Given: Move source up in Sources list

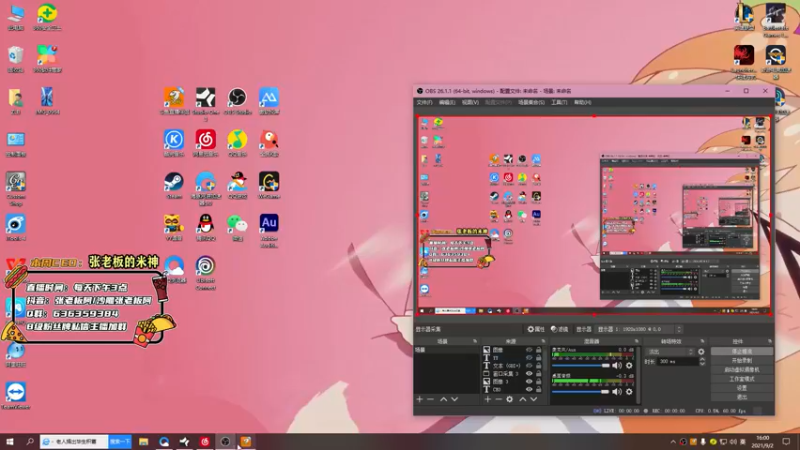Looking at the screenshot, I should [x=522, y=399].
